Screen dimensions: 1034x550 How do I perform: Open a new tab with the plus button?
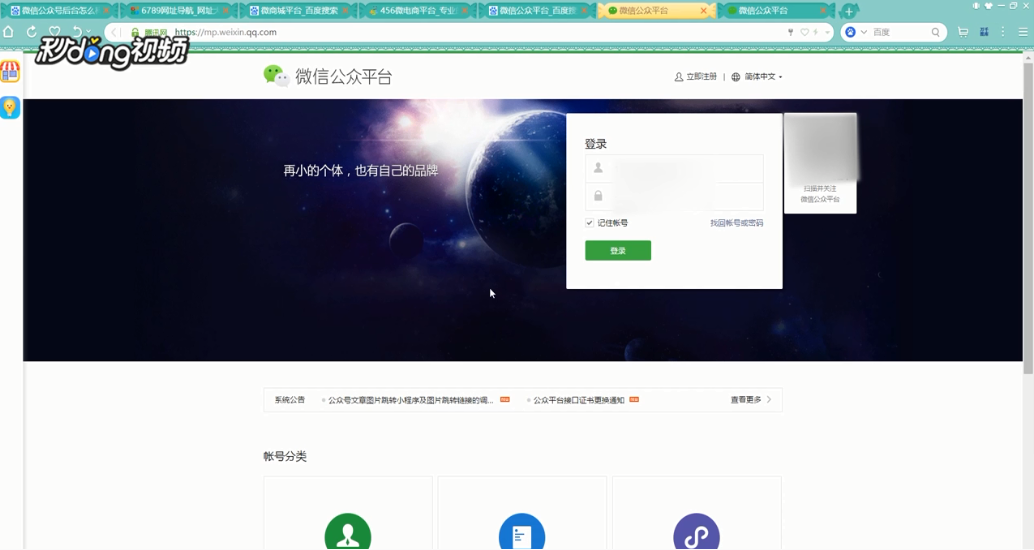(x=849, y=11)
